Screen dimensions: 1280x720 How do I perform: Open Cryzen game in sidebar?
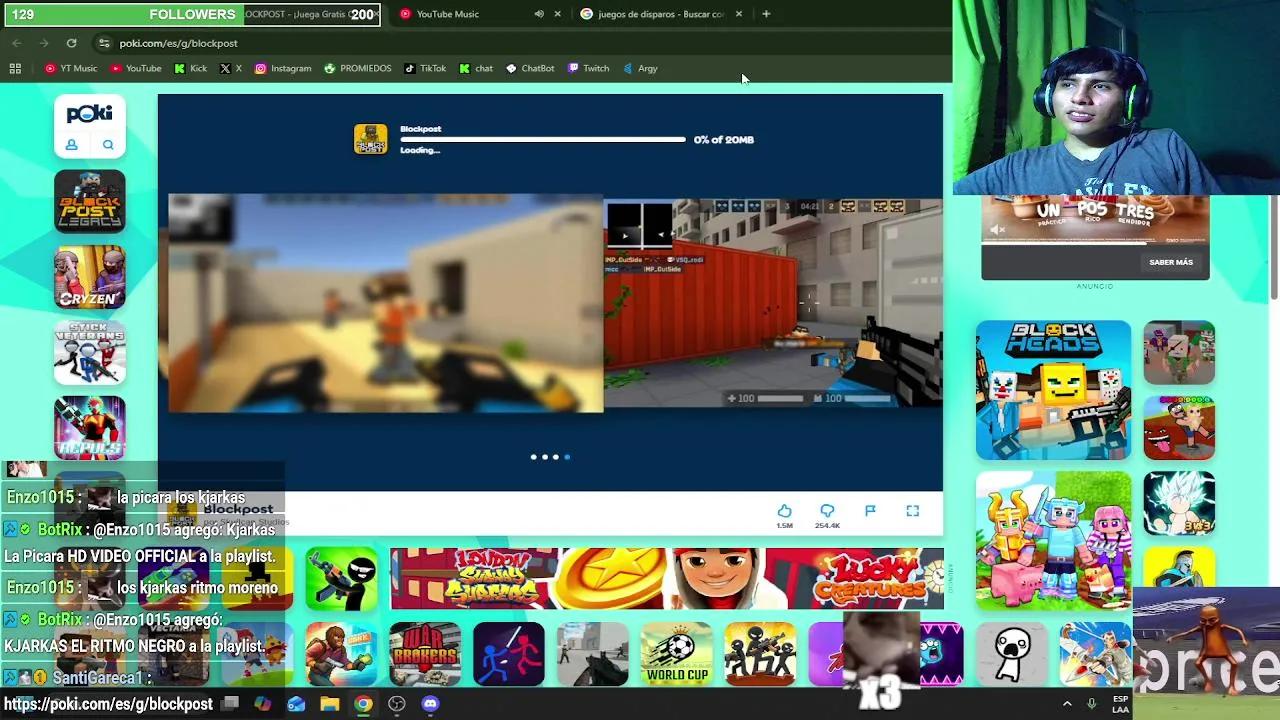(x=90, y=277)
